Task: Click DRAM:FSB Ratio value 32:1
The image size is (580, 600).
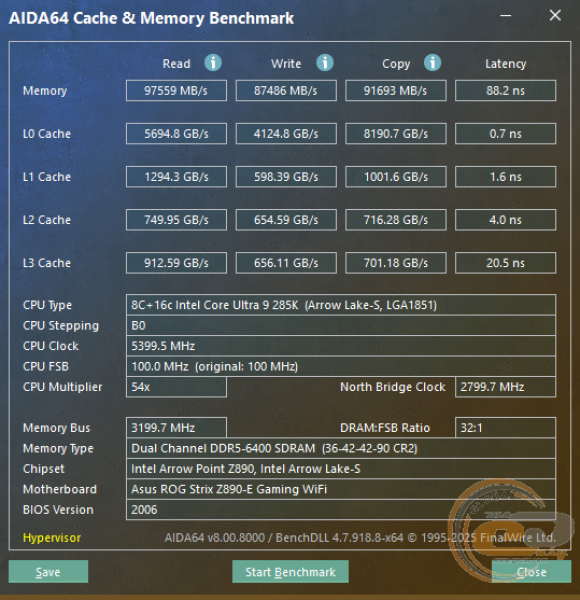Action: point(505,427)
